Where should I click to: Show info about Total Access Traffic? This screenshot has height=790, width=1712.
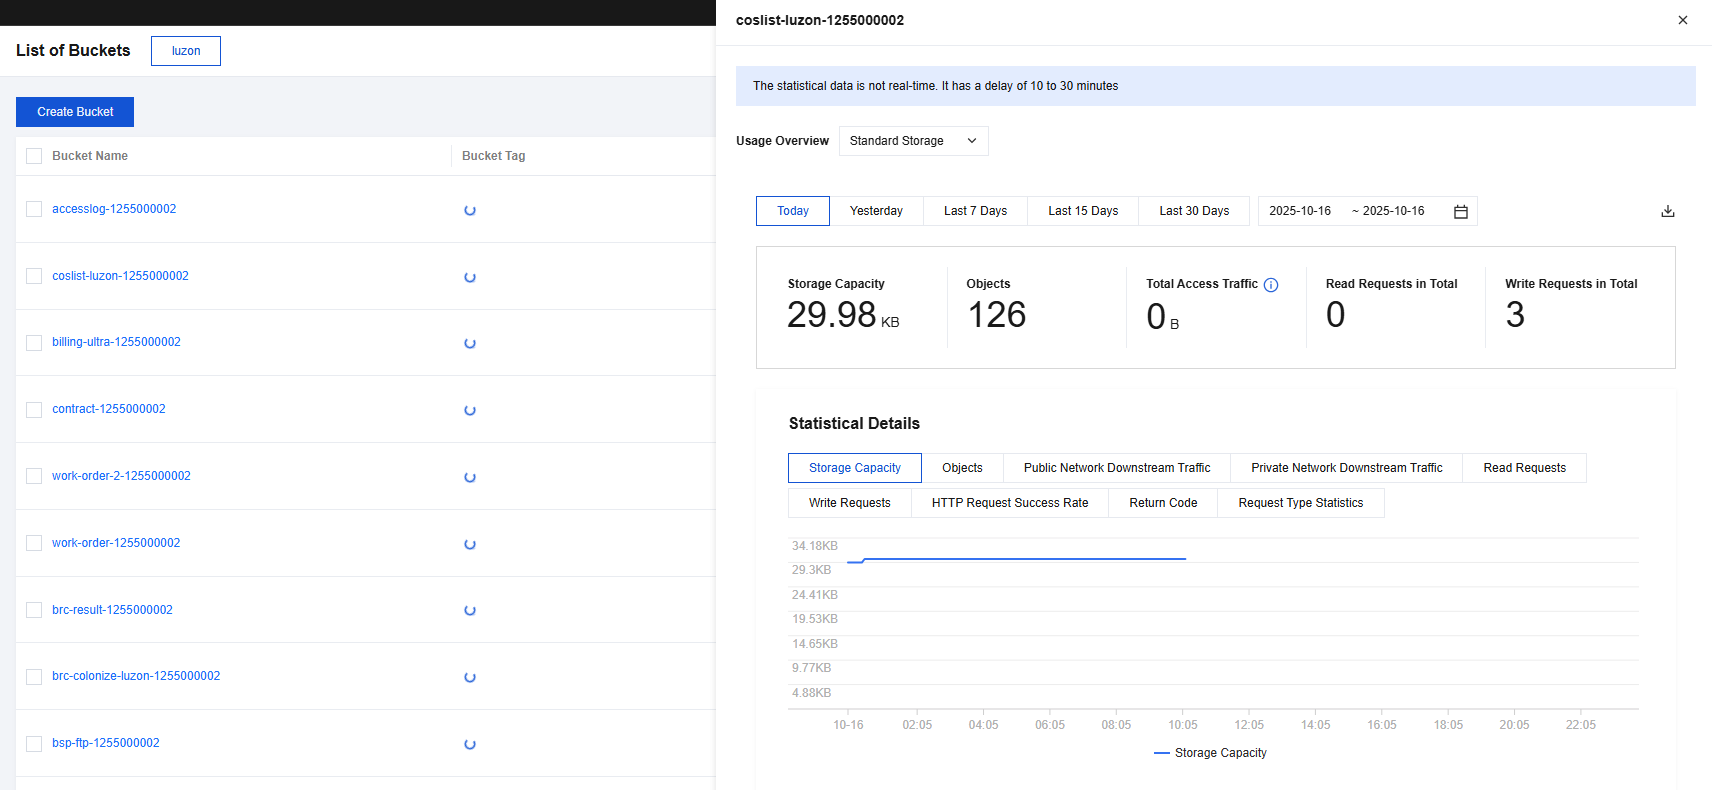1271,285
